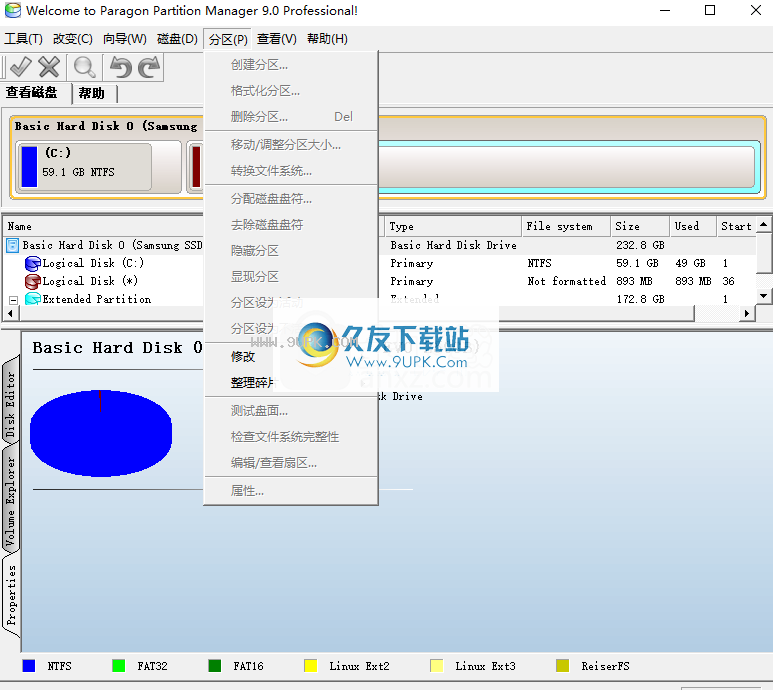Click the magnifier search toolbar icon

[x=85, y=67]
